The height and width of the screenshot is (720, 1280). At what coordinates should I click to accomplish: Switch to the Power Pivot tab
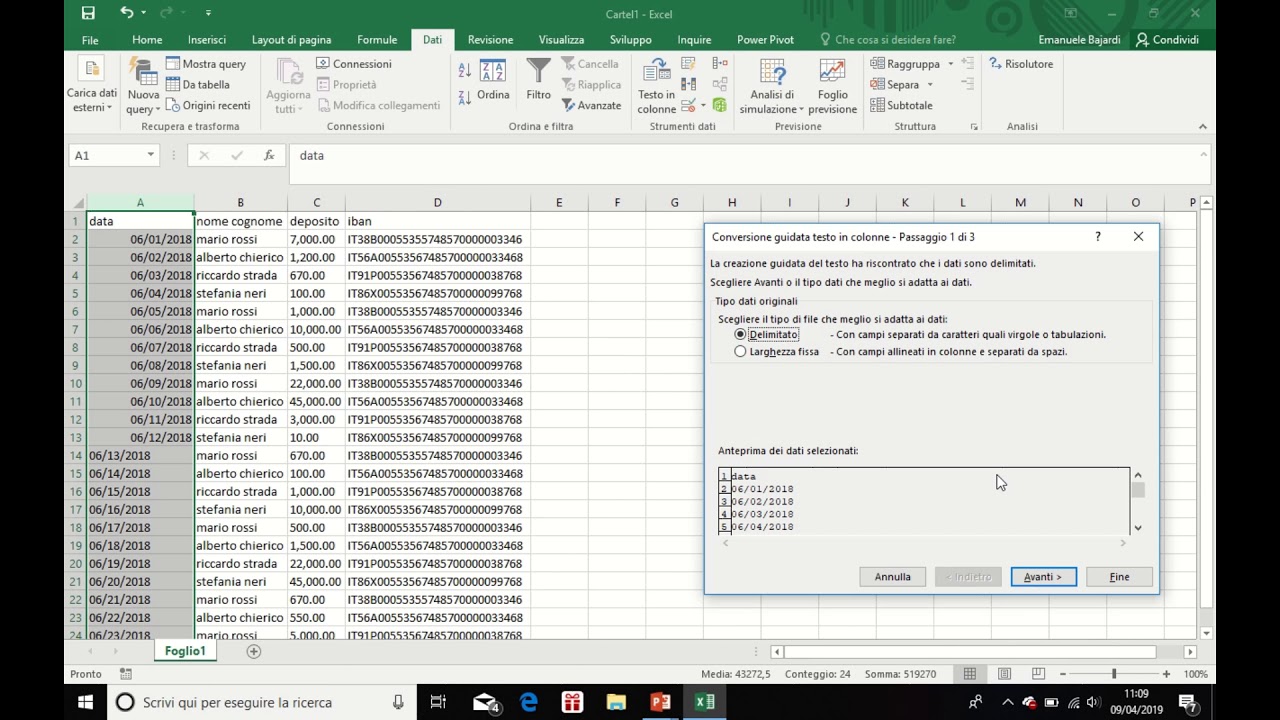765,40
